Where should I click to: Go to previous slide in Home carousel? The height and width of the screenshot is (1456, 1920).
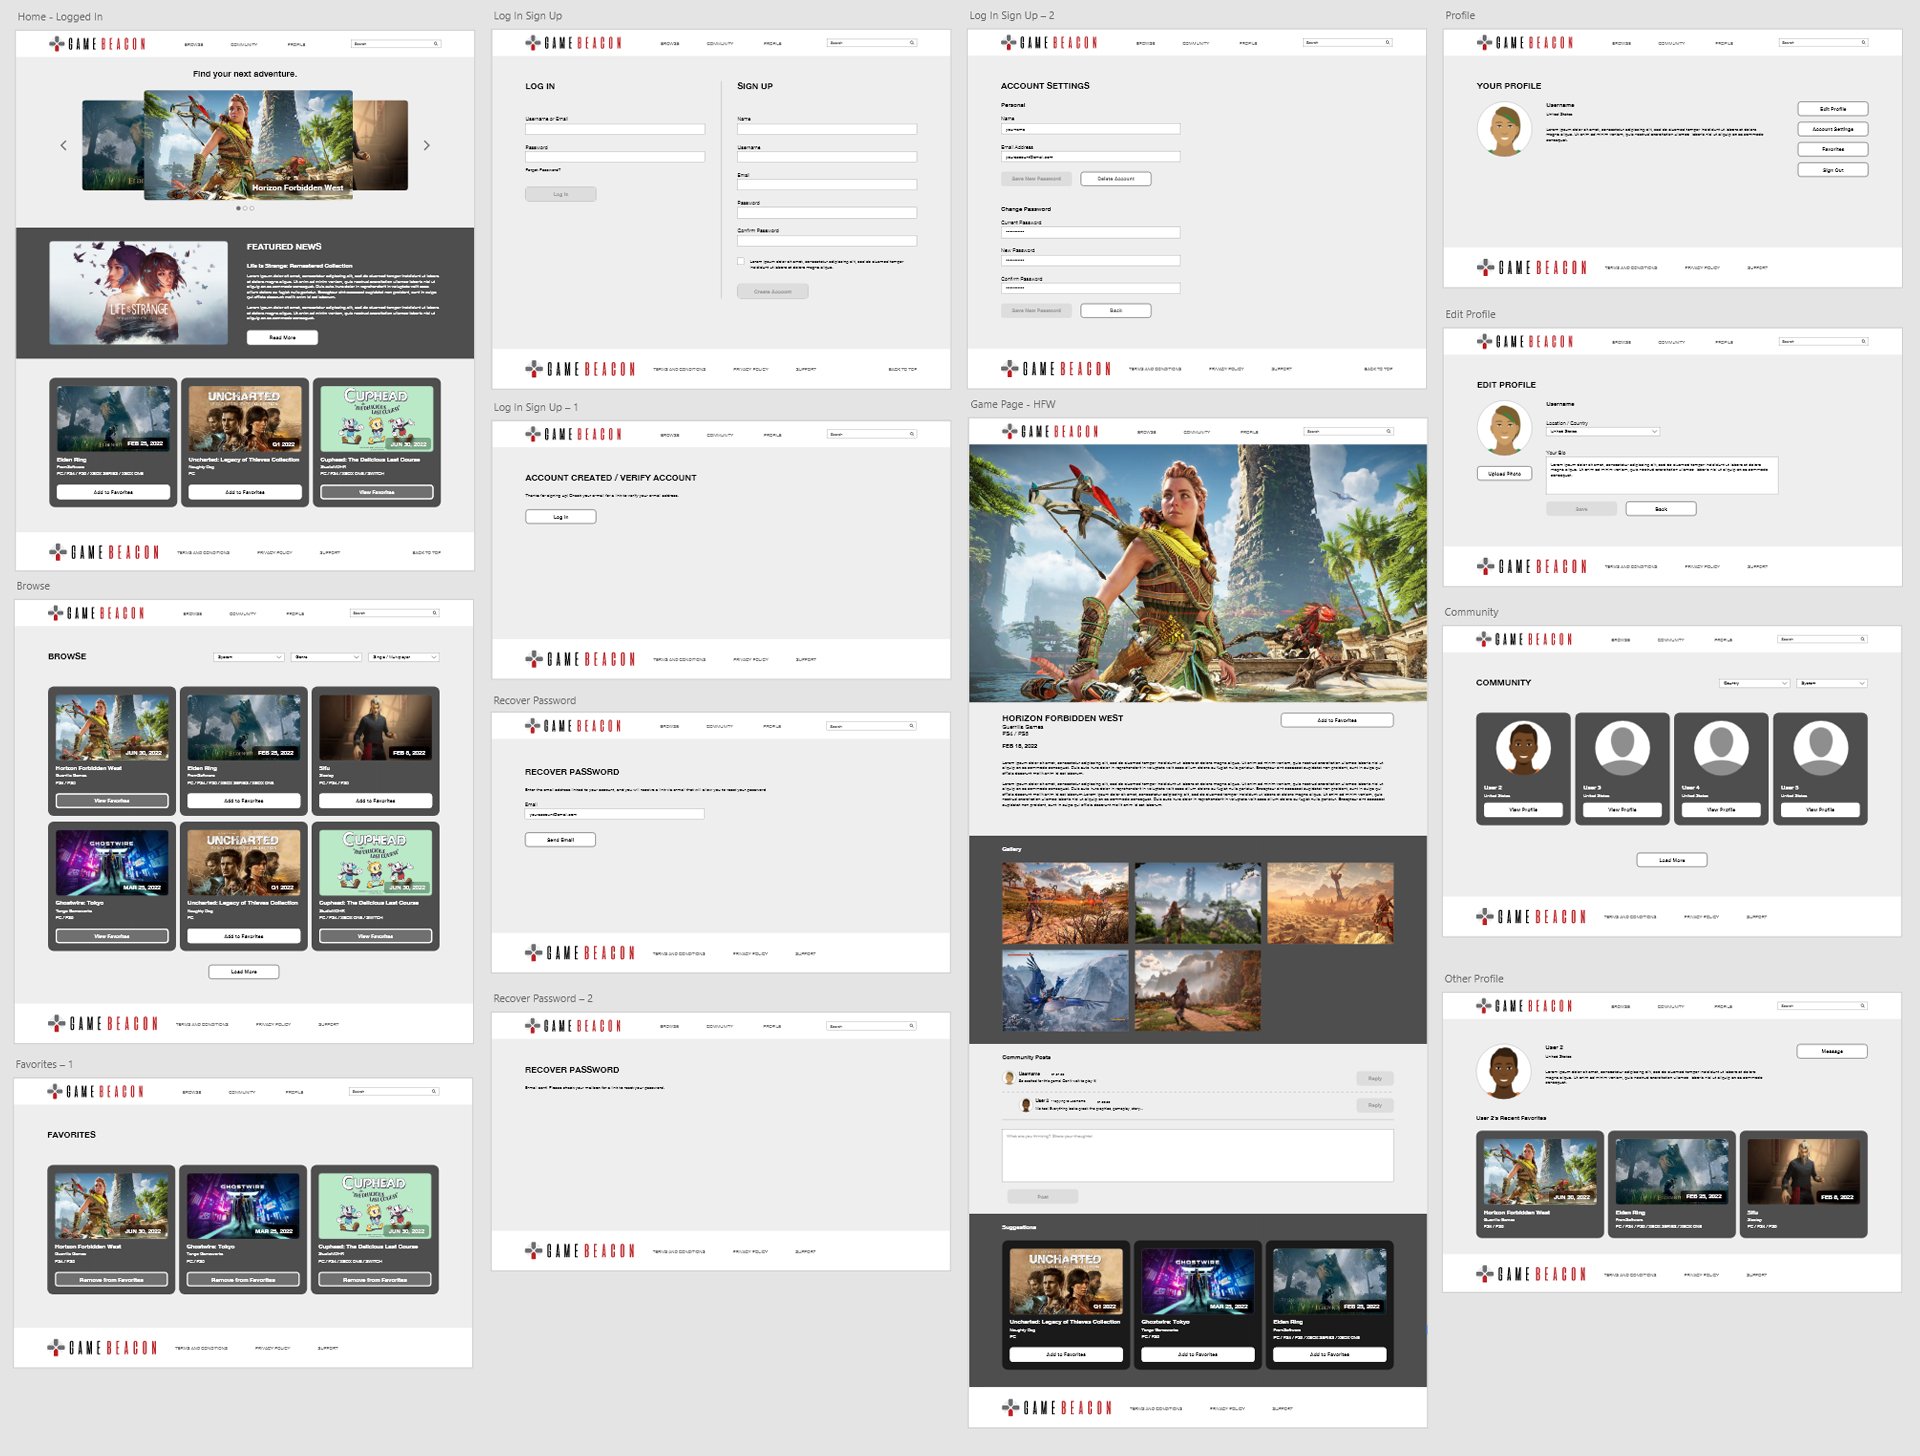tap(64, 146)
